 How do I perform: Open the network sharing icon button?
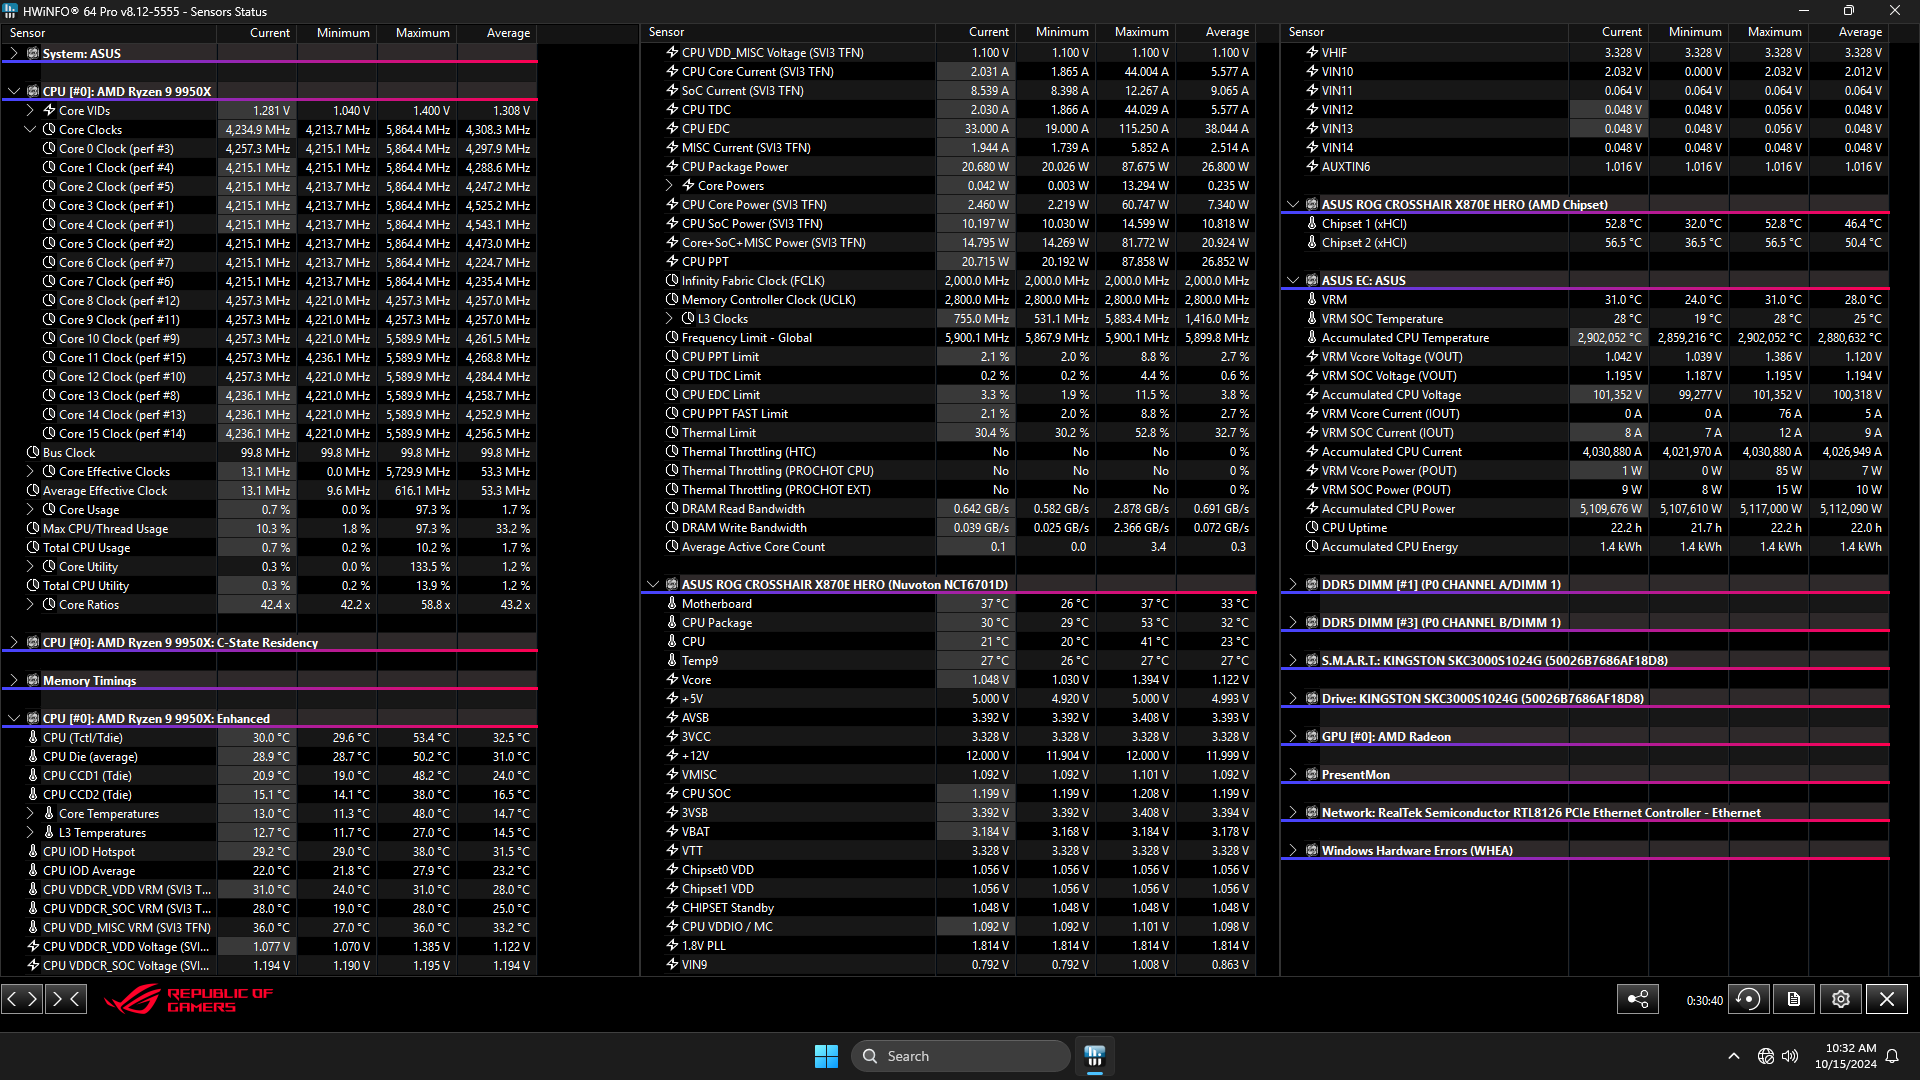tap(1638, 999)
